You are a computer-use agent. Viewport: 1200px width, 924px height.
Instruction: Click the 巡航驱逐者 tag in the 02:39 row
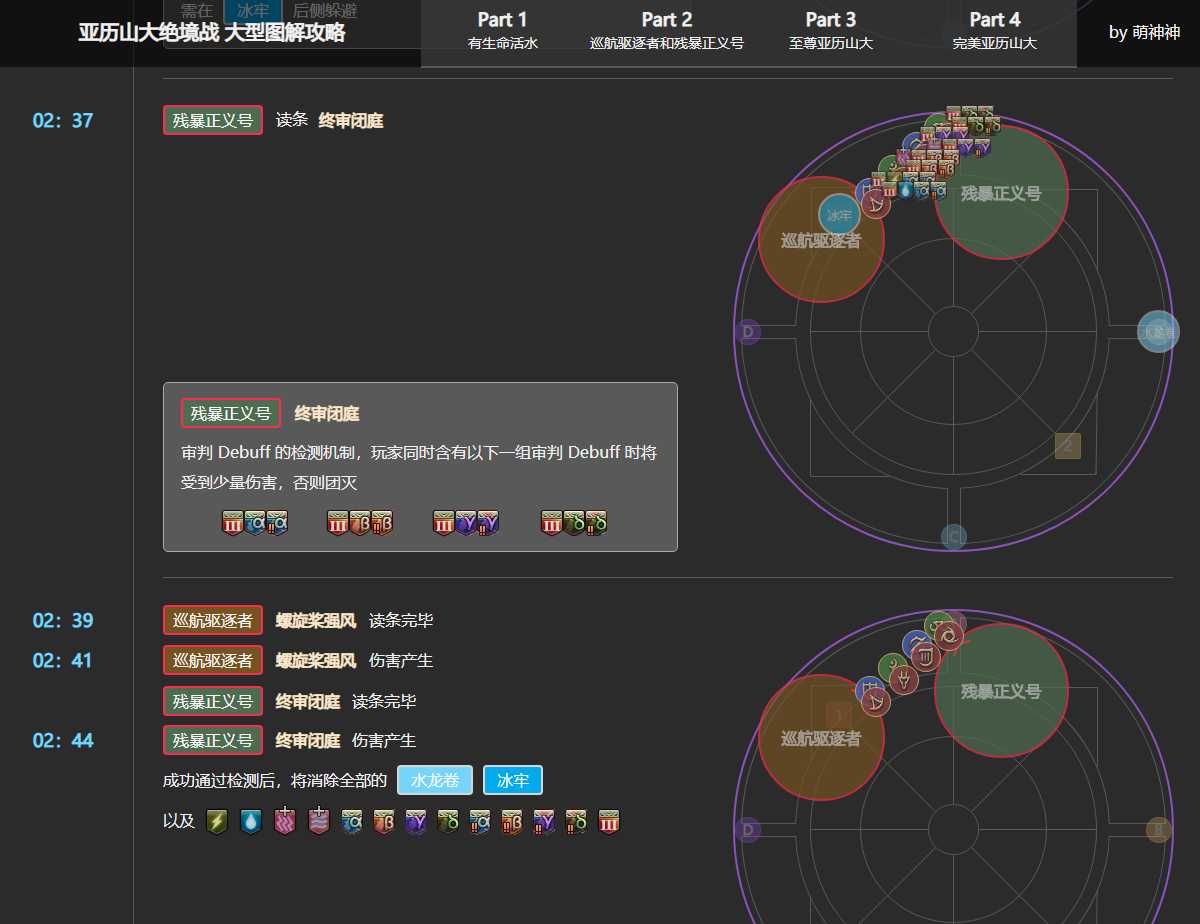[x=213, y=620]
